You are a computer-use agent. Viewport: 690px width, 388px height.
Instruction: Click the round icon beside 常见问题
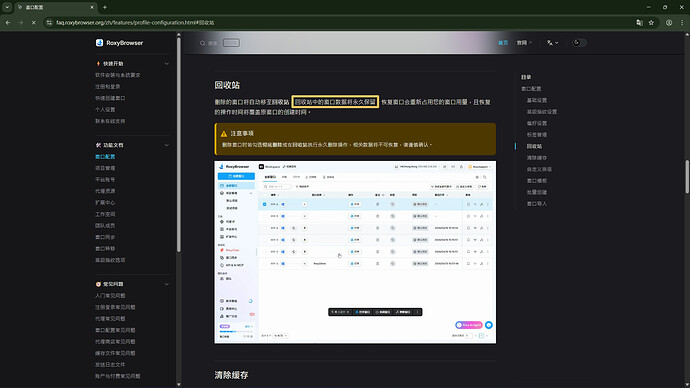(98, 284)
